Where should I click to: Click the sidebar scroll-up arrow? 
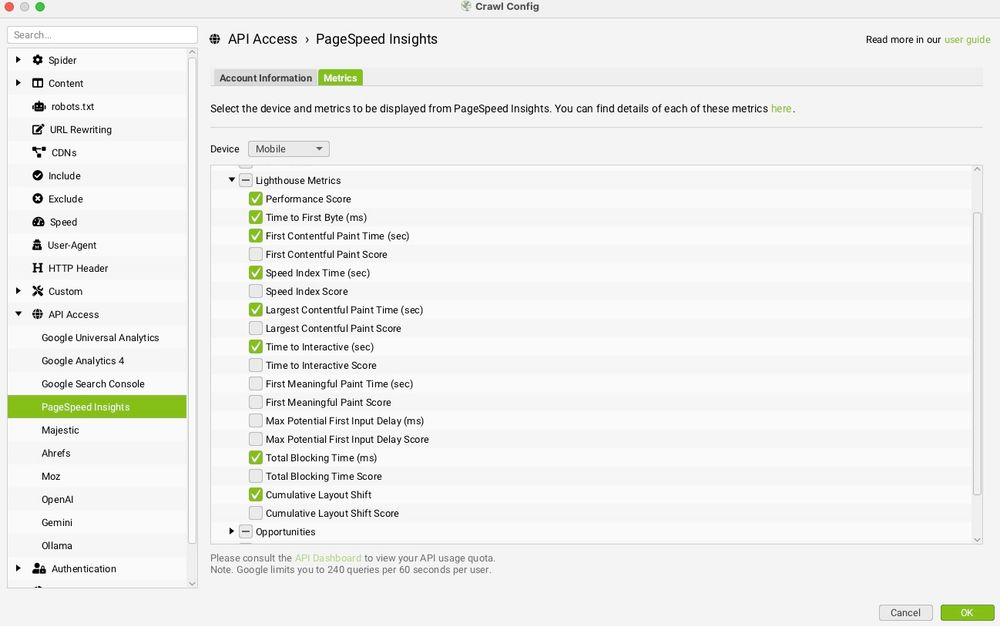tap(192, 52)
